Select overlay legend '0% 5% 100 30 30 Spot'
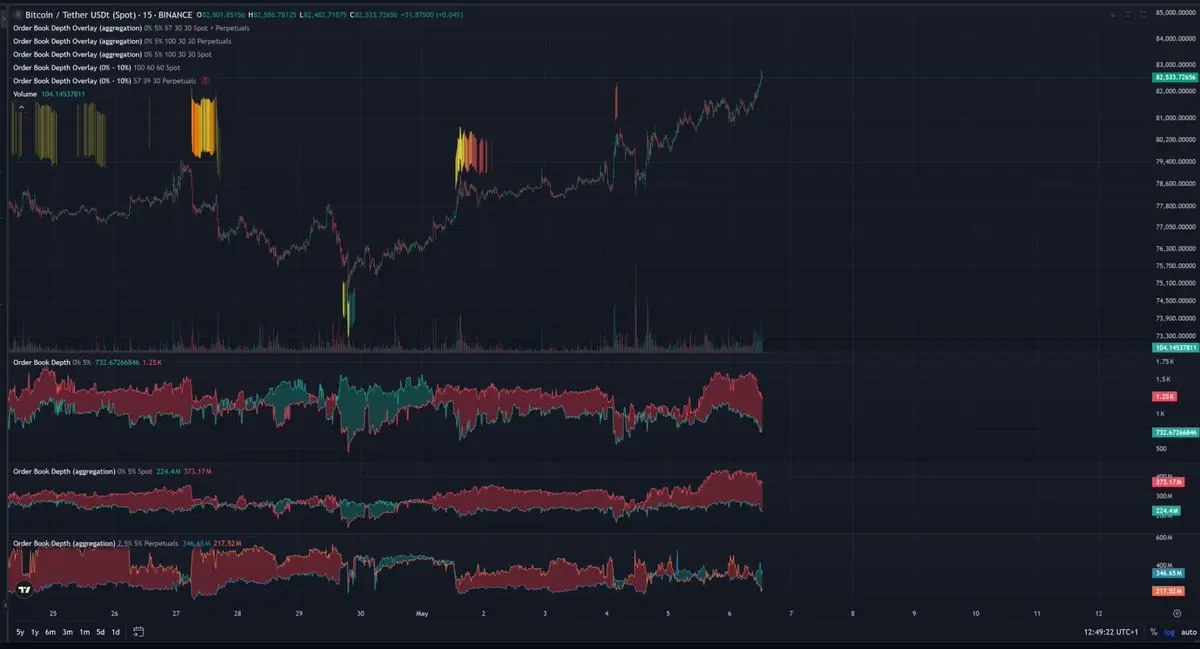The height and width of the screenshot is (649, 1200). pyautogui.click(x=112, y=54)
